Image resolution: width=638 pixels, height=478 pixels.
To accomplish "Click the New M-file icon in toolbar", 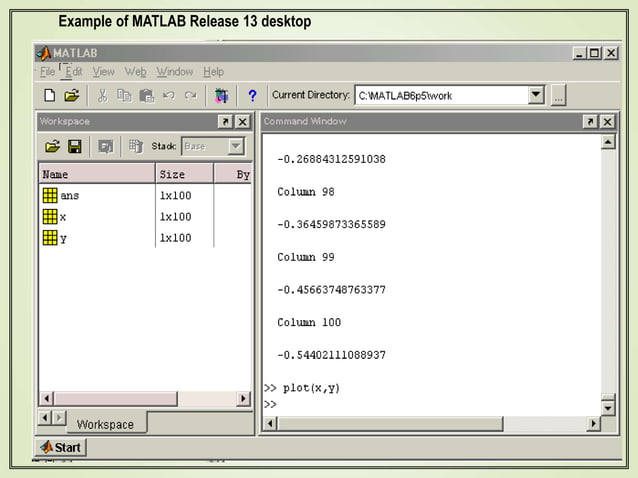I will click(50, 96).
